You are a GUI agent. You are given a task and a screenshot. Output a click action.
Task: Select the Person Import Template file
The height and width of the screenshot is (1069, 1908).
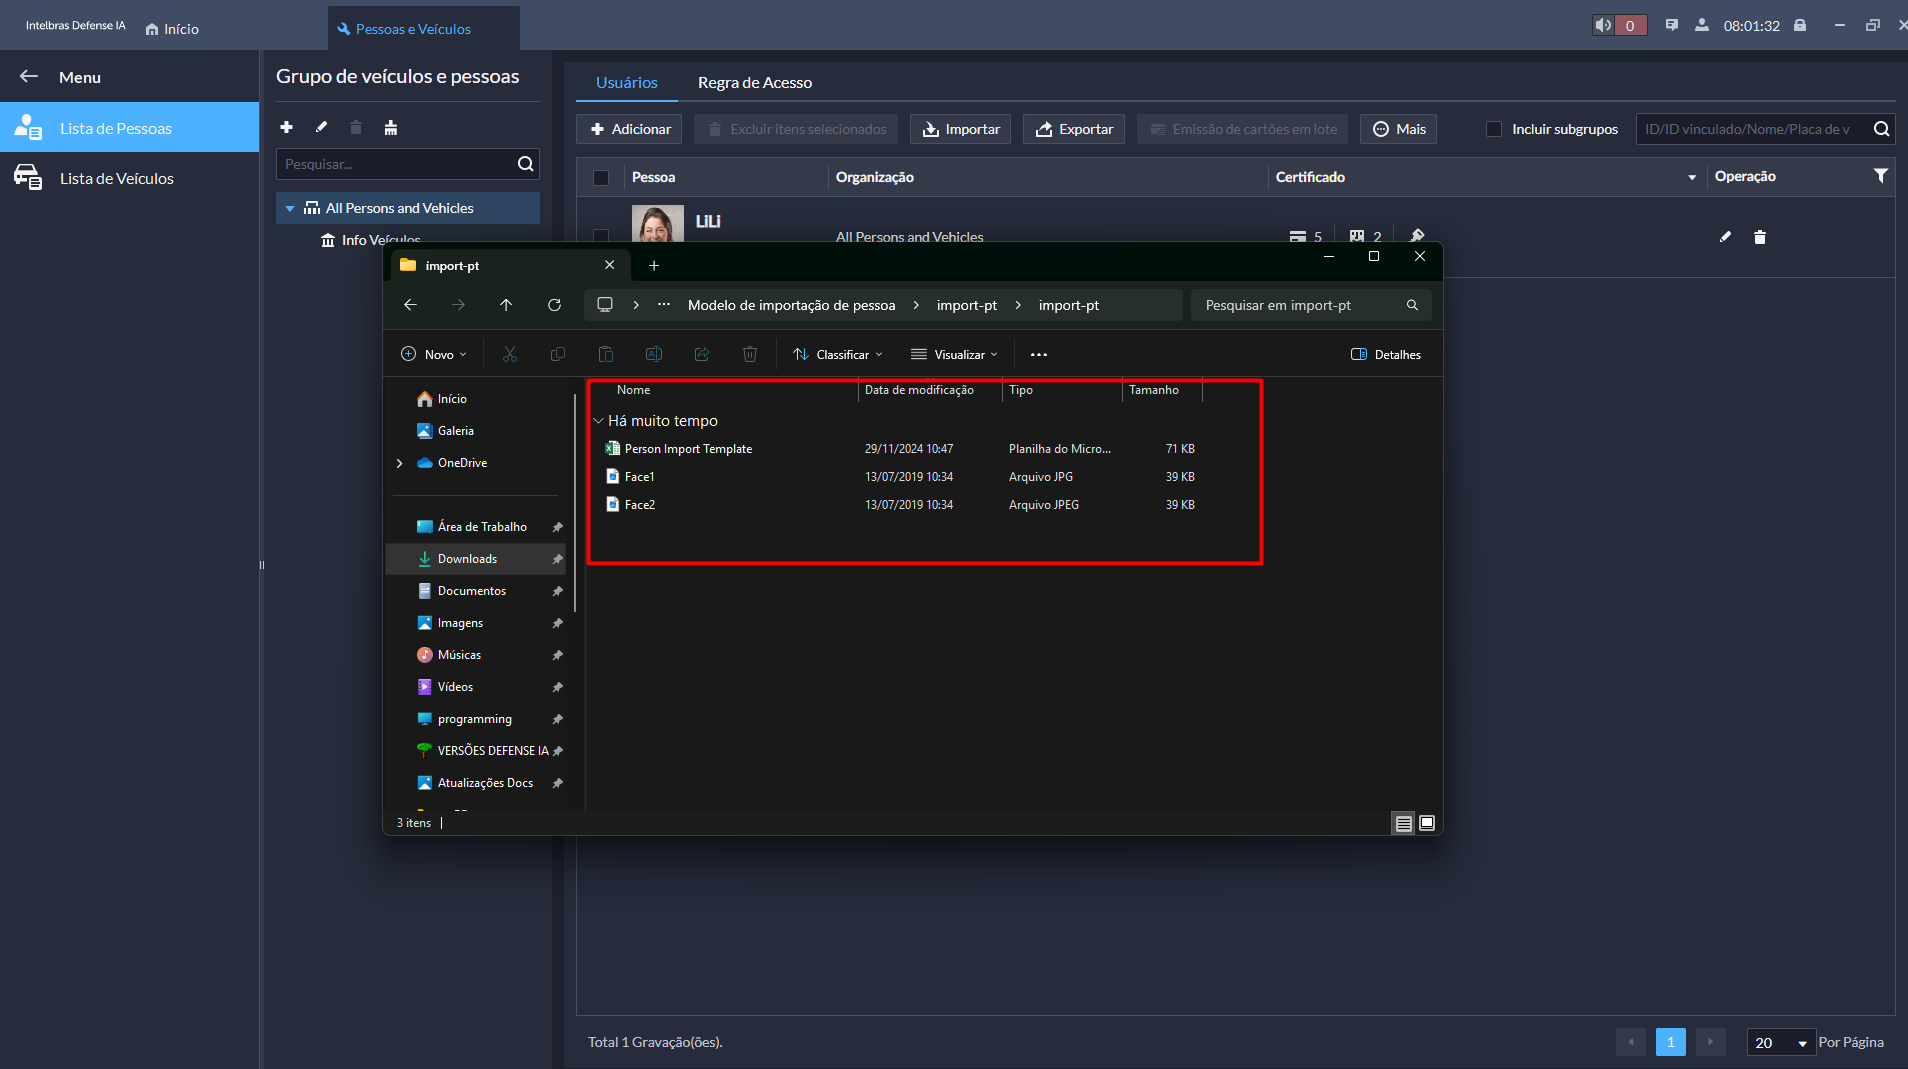point(688,449)
